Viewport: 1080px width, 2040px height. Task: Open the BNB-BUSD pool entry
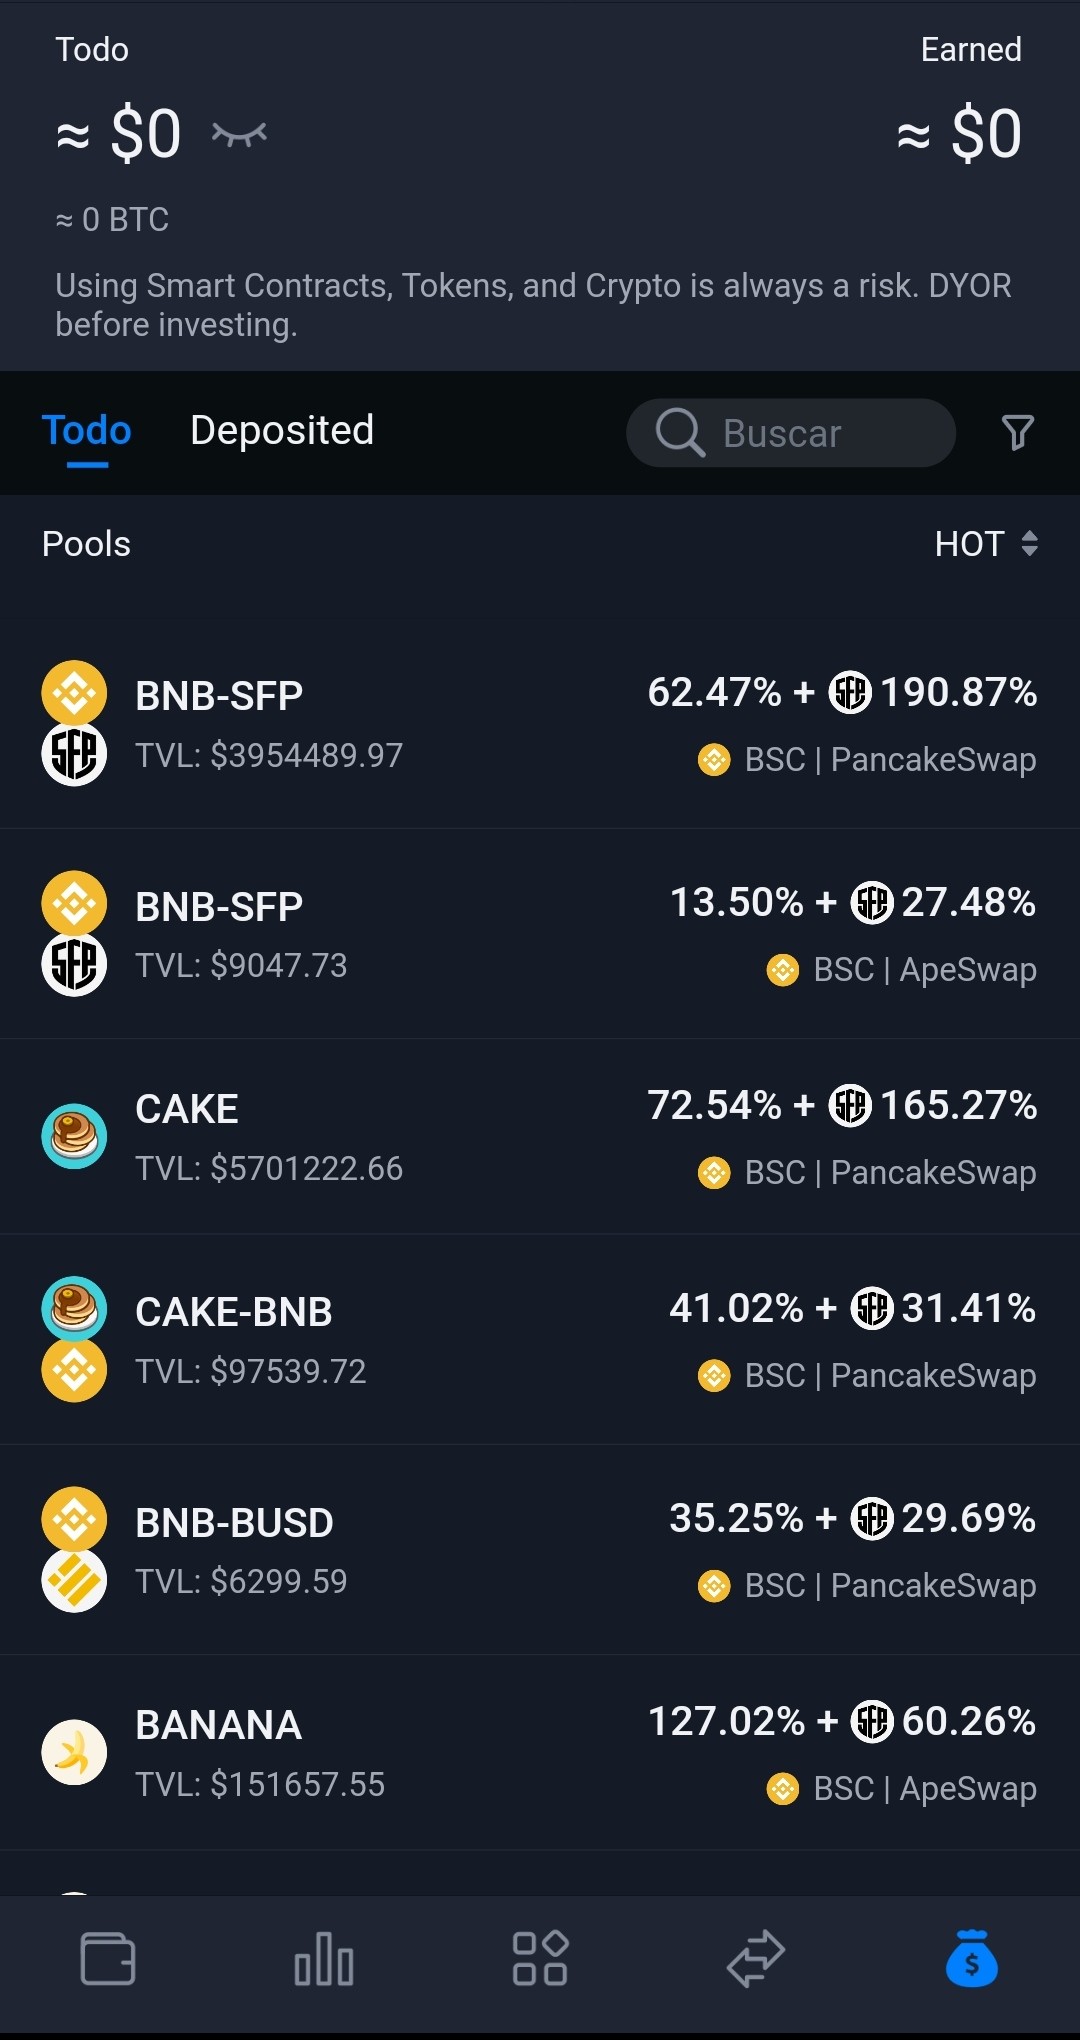[x=540, y=1550]
